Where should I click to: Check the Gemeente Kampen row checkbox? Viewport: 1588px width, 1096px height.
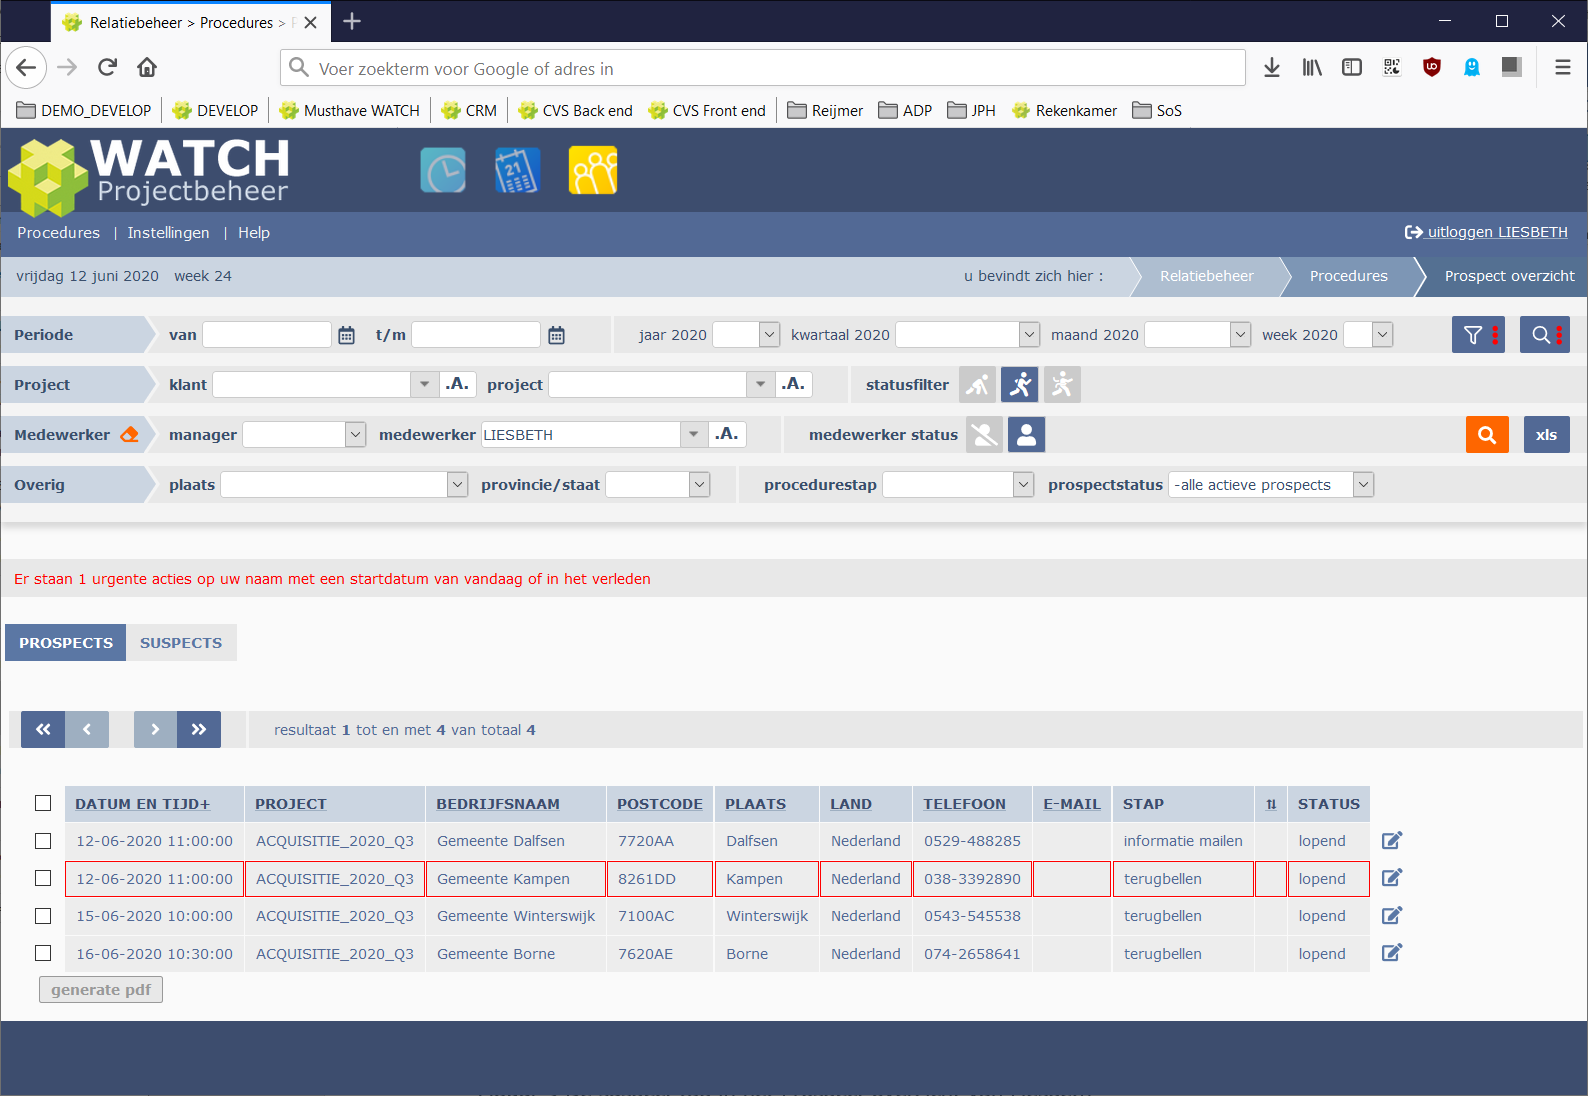[43, 878]
